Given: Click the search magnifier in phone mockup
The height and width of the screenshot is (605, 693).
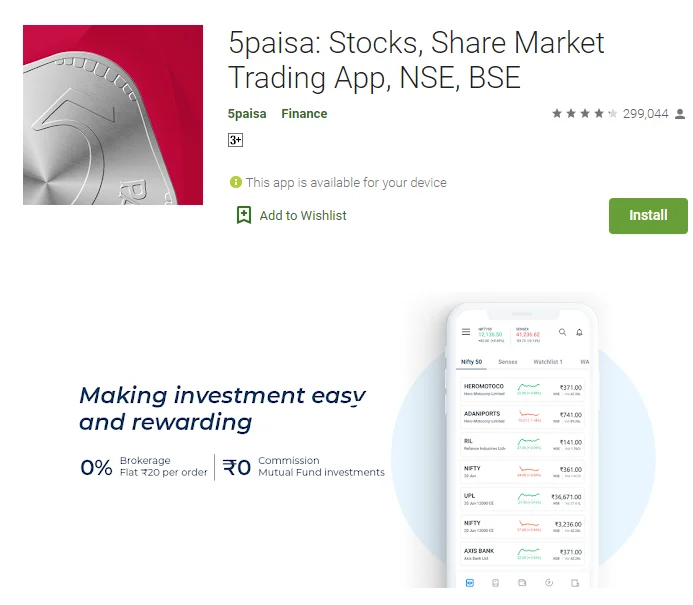Looking at the screenshot, I should pos(562,332).
